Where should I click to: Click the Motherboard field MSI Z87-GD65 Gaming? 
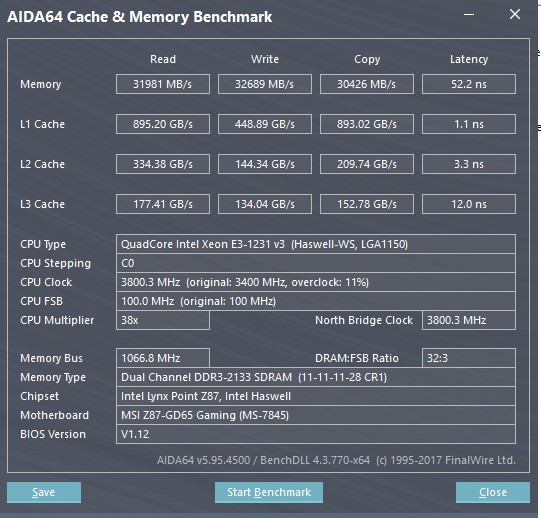(316, 415)
